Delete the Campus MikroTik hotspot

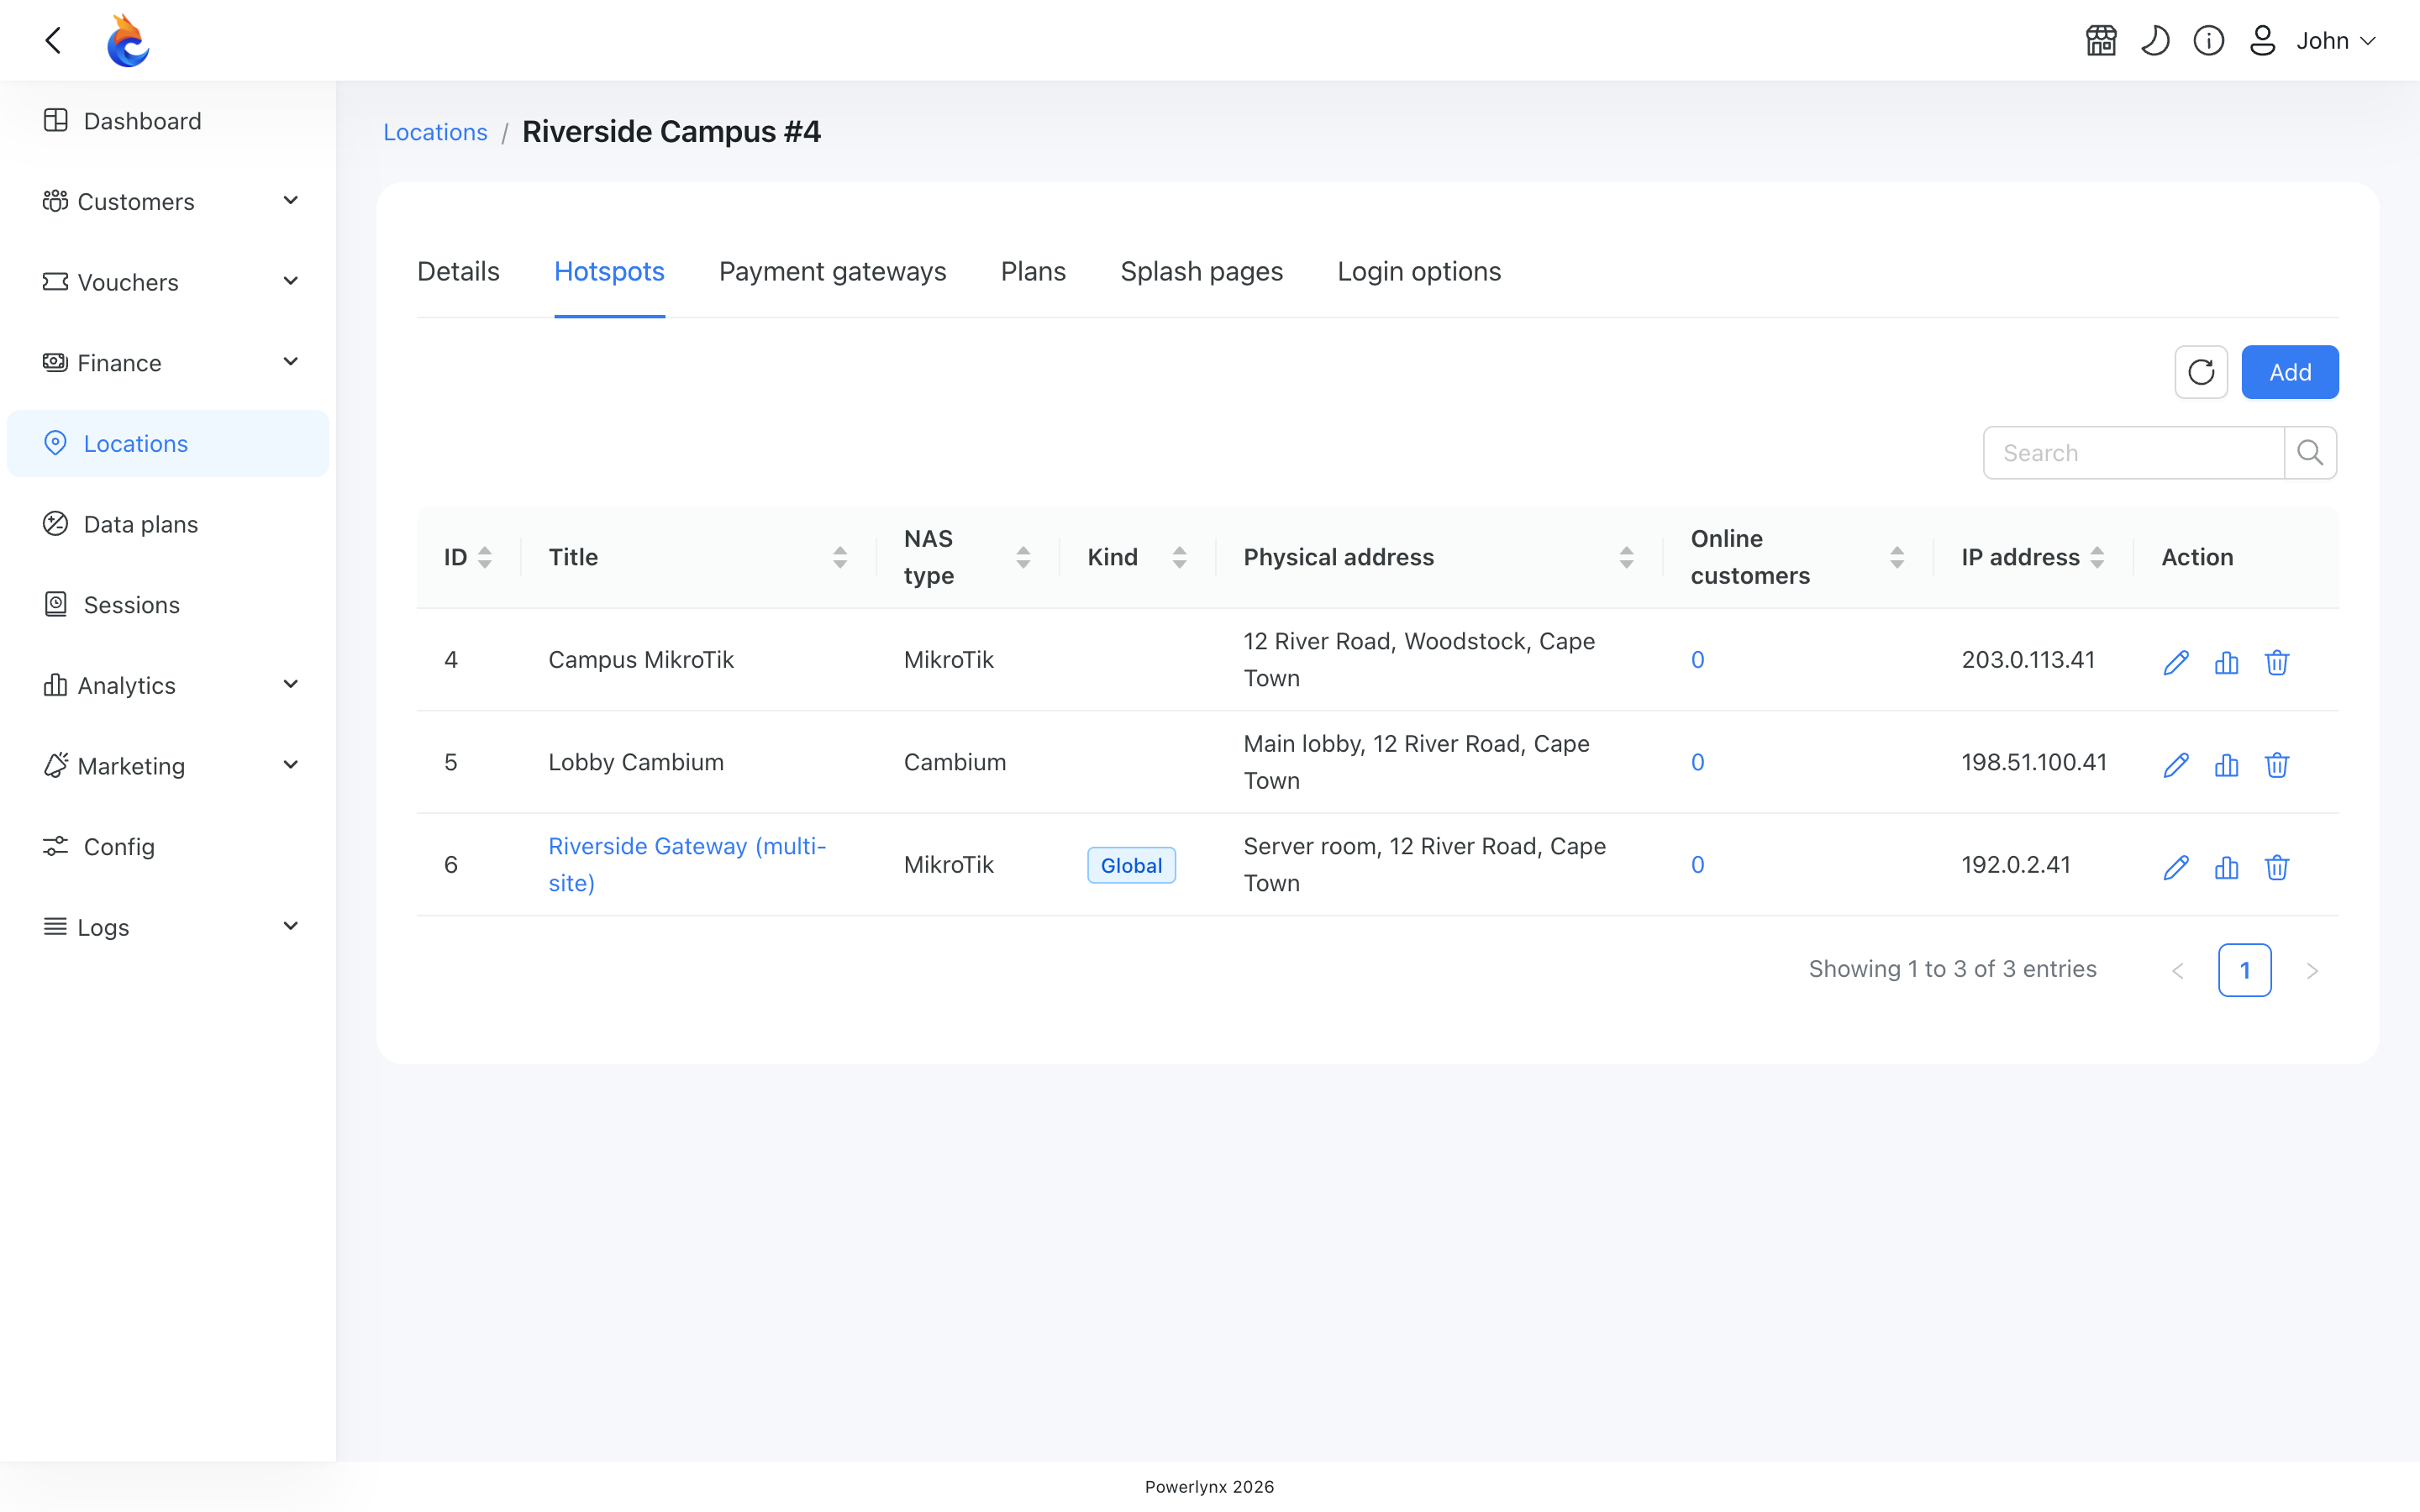[x=2277, y=662]
